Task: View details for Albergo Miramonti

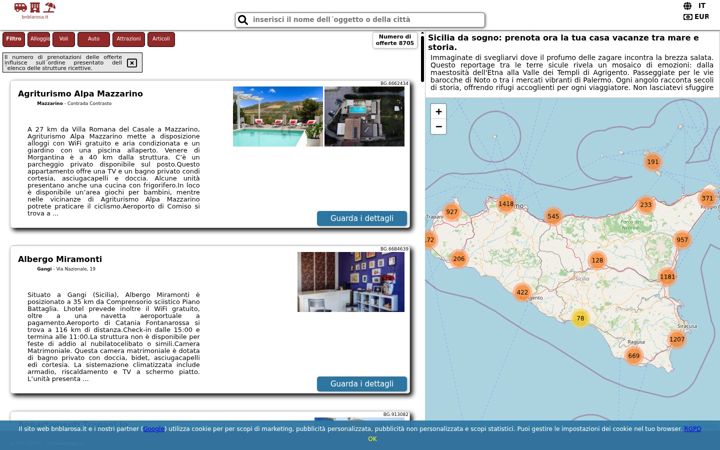Action: point(362,384)
